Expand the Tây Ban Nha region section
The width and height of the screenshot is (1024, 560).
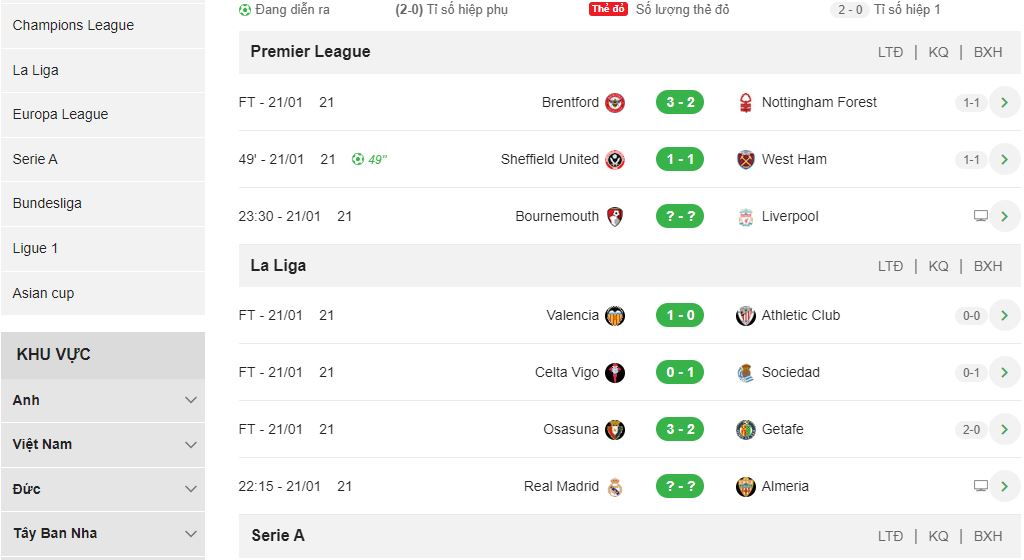click(x=191, y=533)
